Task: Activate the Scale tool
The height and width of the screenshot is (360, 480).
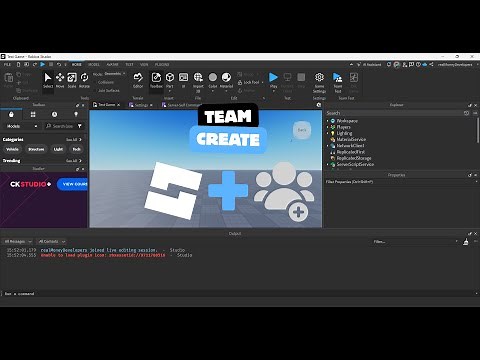Action: click(x=72, y=81)
